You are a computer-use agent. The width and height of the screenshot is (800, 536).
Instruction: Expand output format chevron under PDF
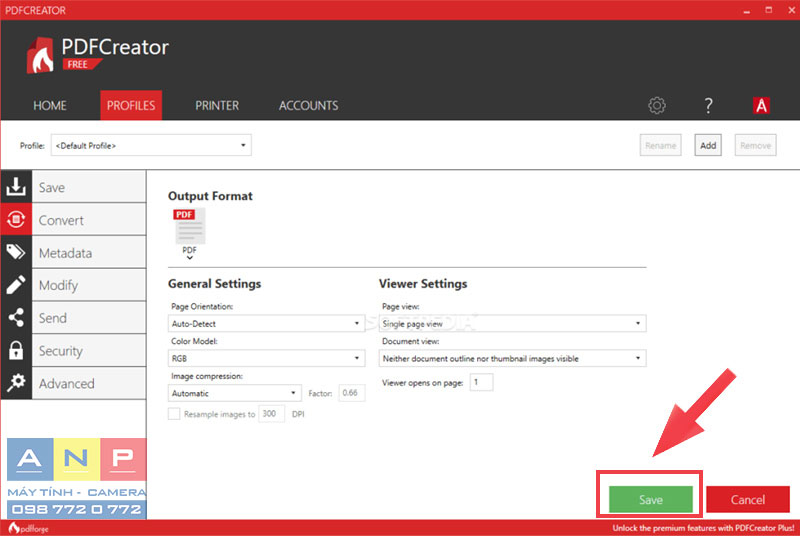point(189,258)
